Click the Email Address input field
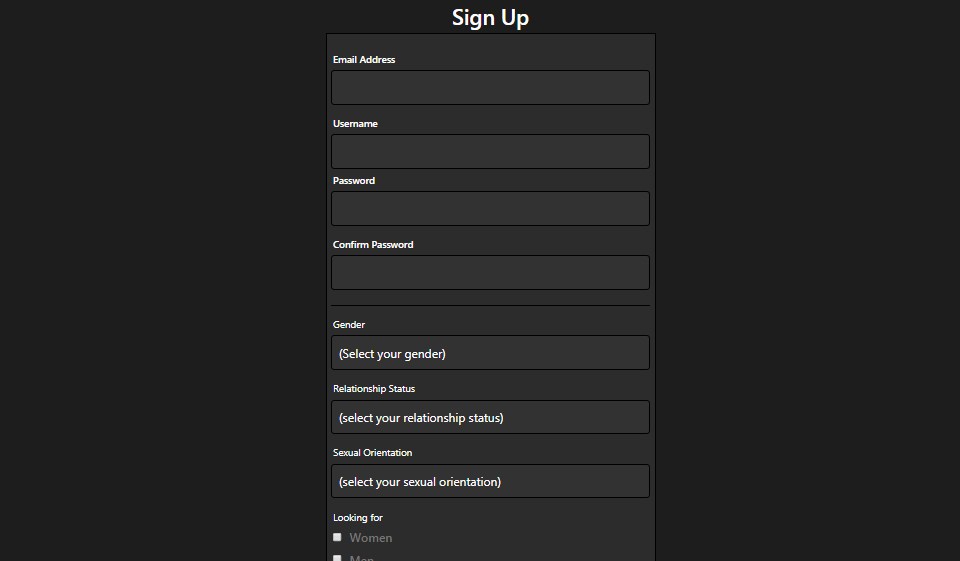 click(490, 88)
